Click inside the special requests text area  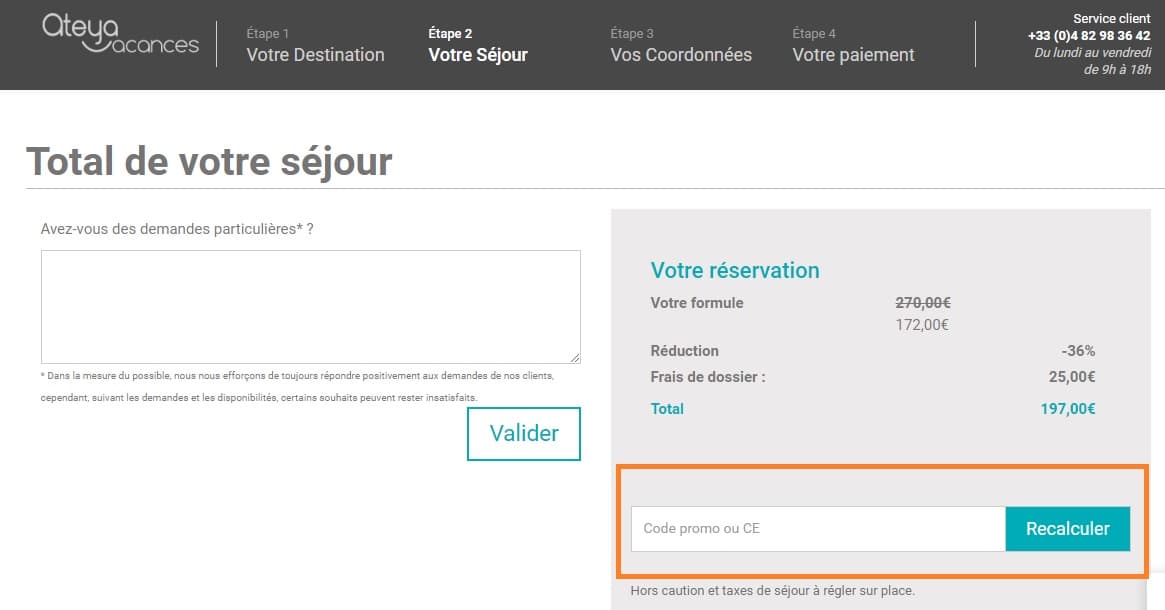point(310,305)
